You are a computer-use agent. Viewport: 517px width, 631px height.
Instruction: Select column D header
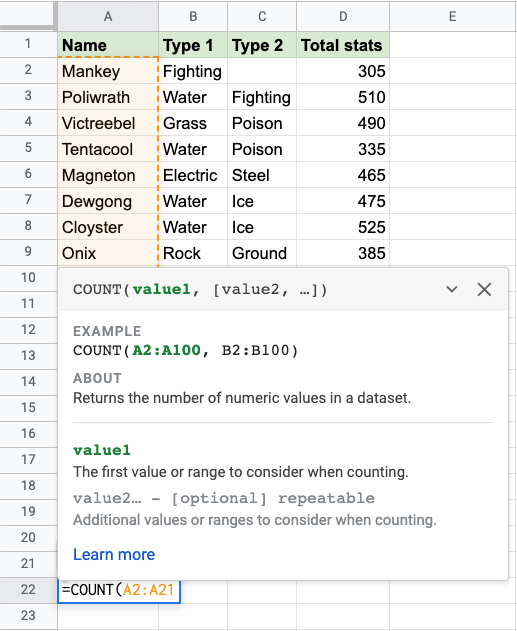(x=343, y=16)
